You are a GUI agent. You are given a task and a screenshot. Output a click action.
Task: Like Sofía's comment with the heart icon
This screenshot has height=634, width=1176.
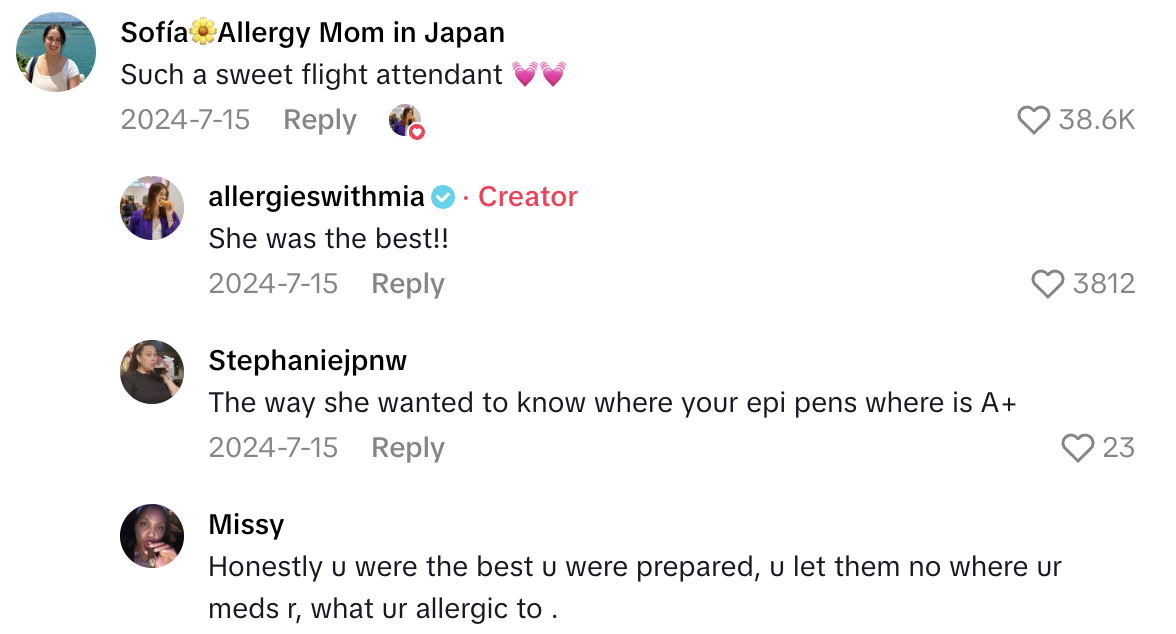[1034, 120]
